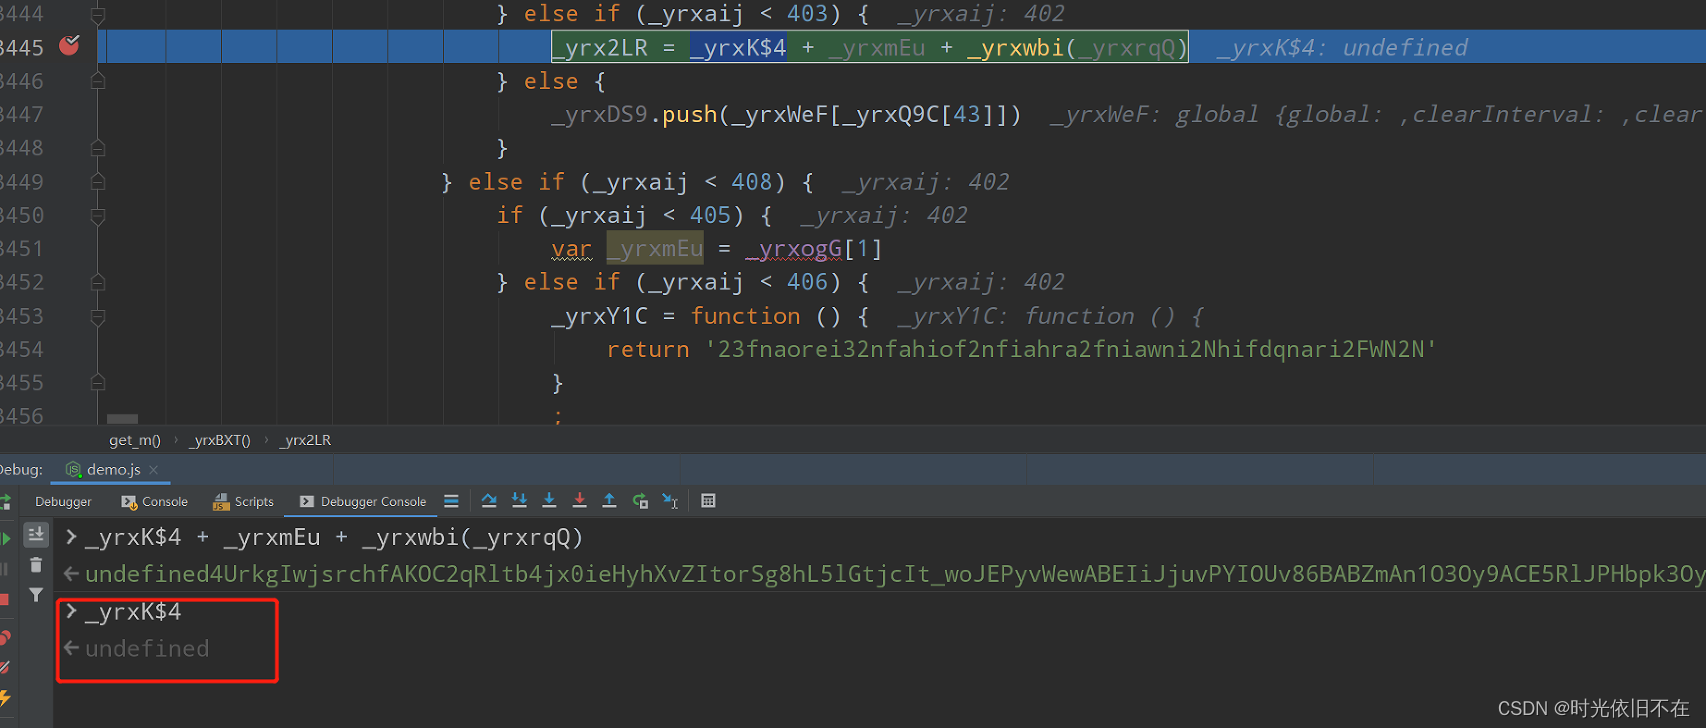Click _yrxBXT() breadcrumb
The image size is (1706, 728).
click(220, 440)
